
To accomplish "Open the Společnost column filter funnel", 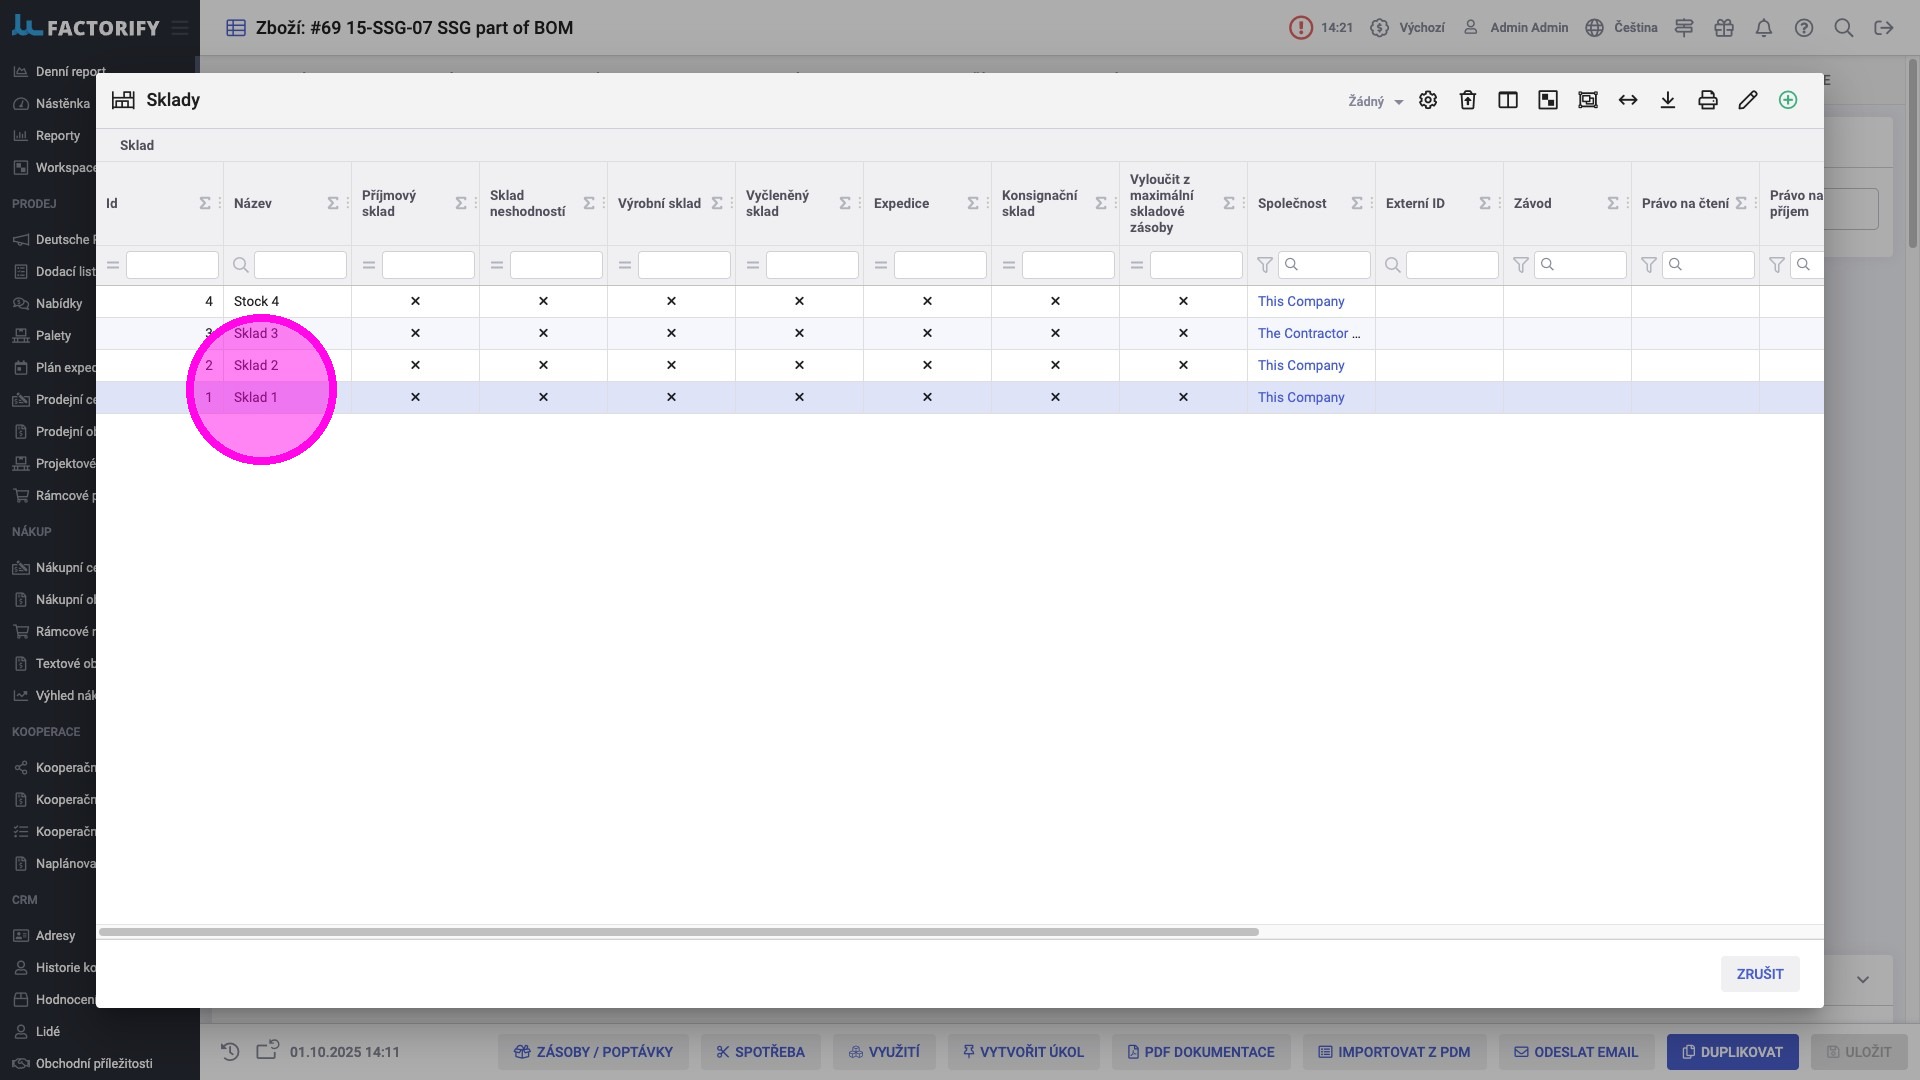I will click(1265, 265).
